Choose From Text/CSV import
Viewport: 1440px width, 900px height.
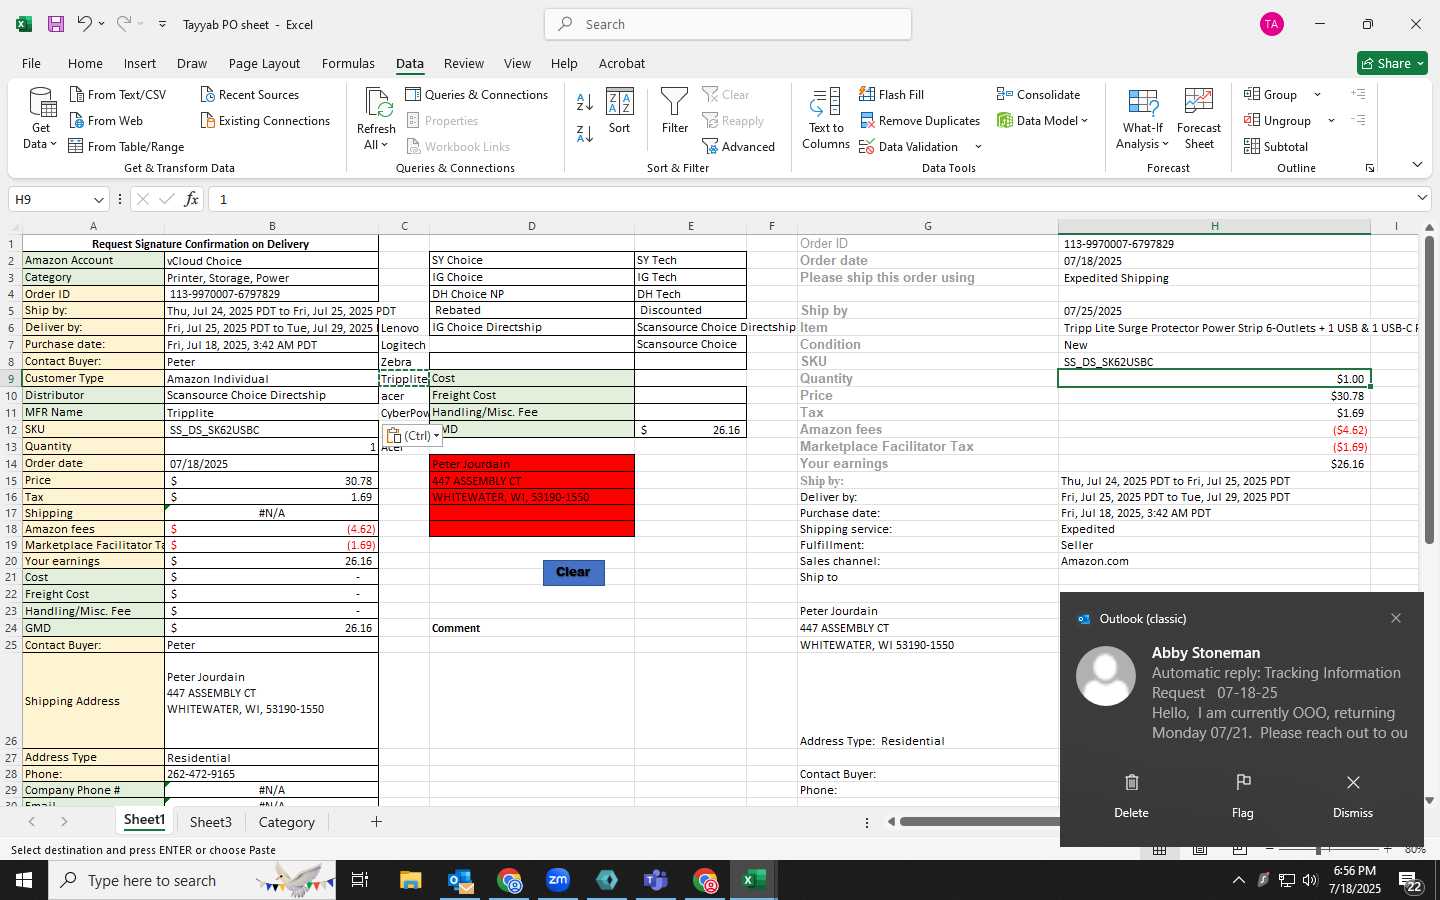118,94
